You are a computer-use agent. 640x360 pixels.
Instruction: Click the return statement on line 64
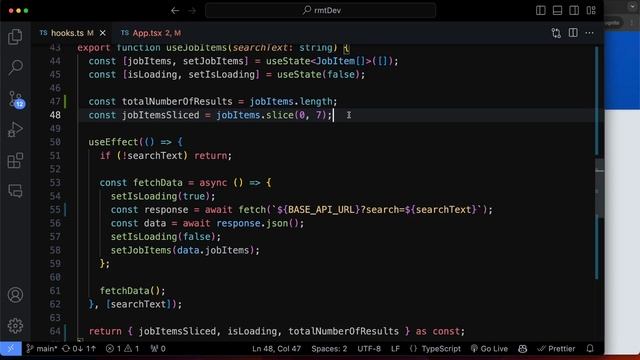click(276, 331)
